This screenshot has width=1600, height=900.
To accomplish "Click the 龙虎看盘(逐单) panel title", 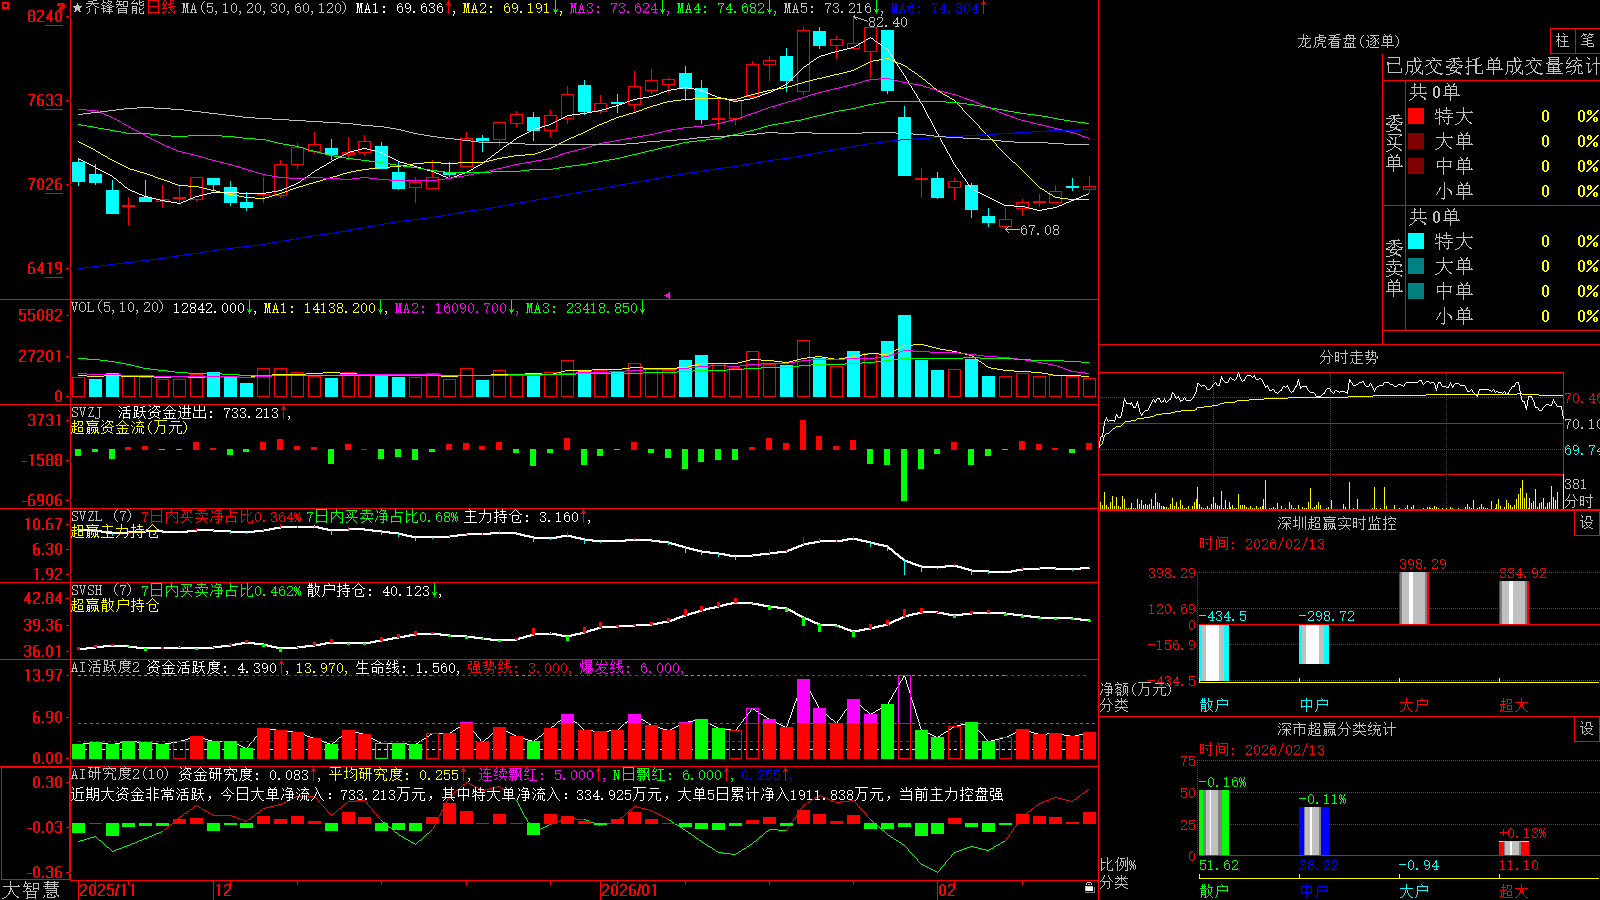I will tap(1348, 41).
